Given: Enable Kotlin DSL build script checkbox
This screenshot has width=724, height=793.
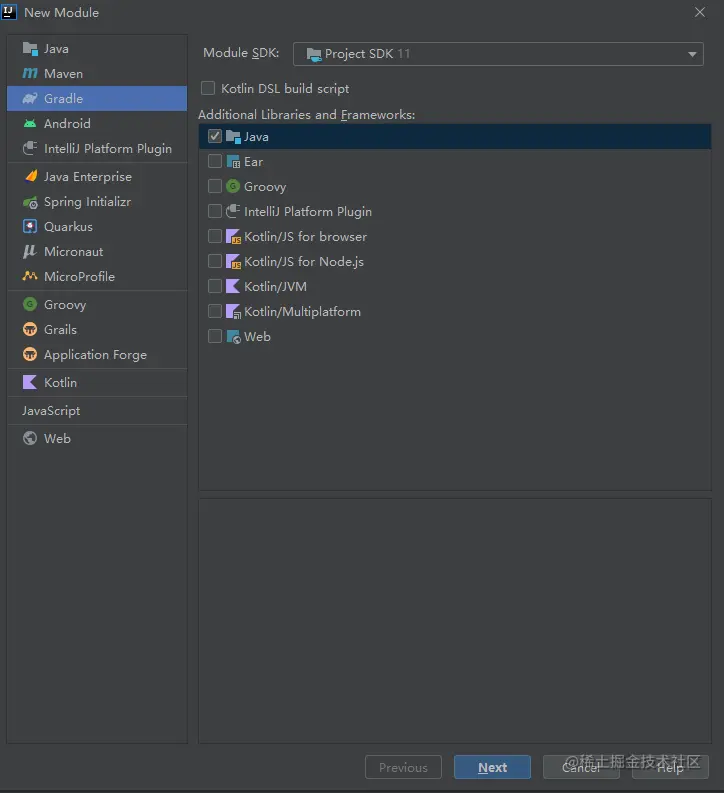Looking at the screenshot, I should [x=208, y=89].
